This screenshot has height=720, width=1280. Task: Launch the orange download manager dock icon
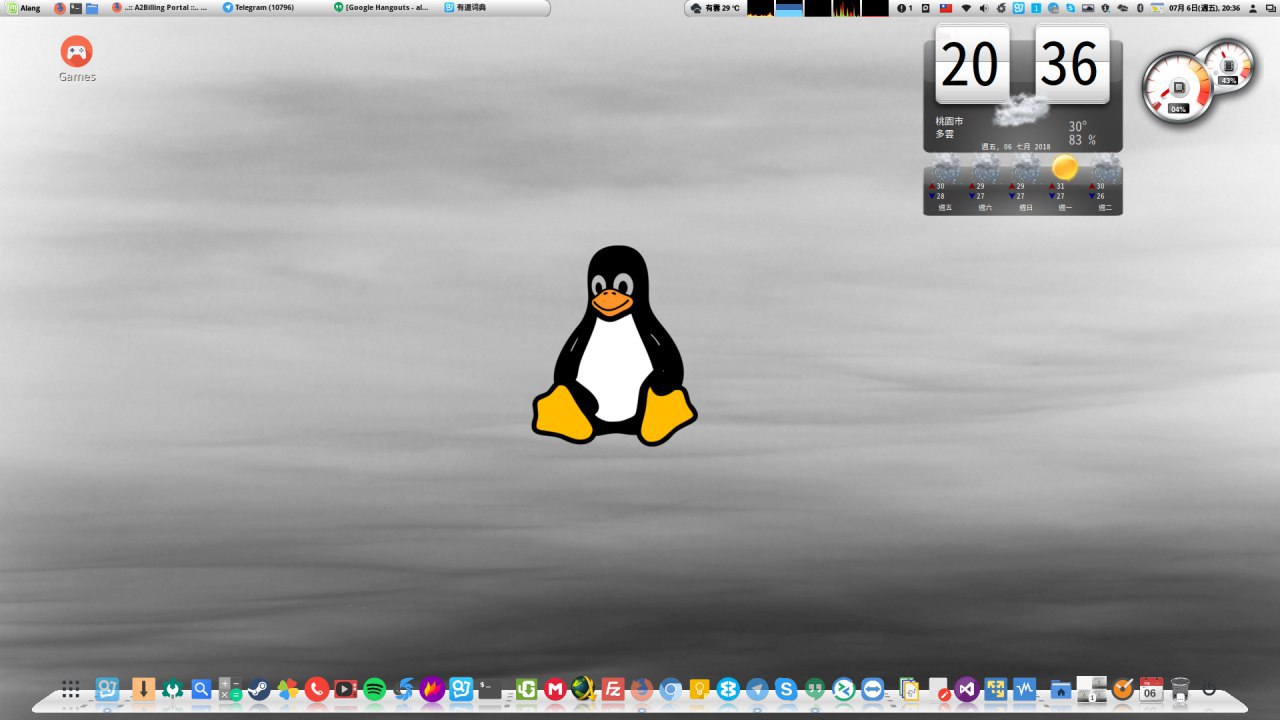click(143, 688)
